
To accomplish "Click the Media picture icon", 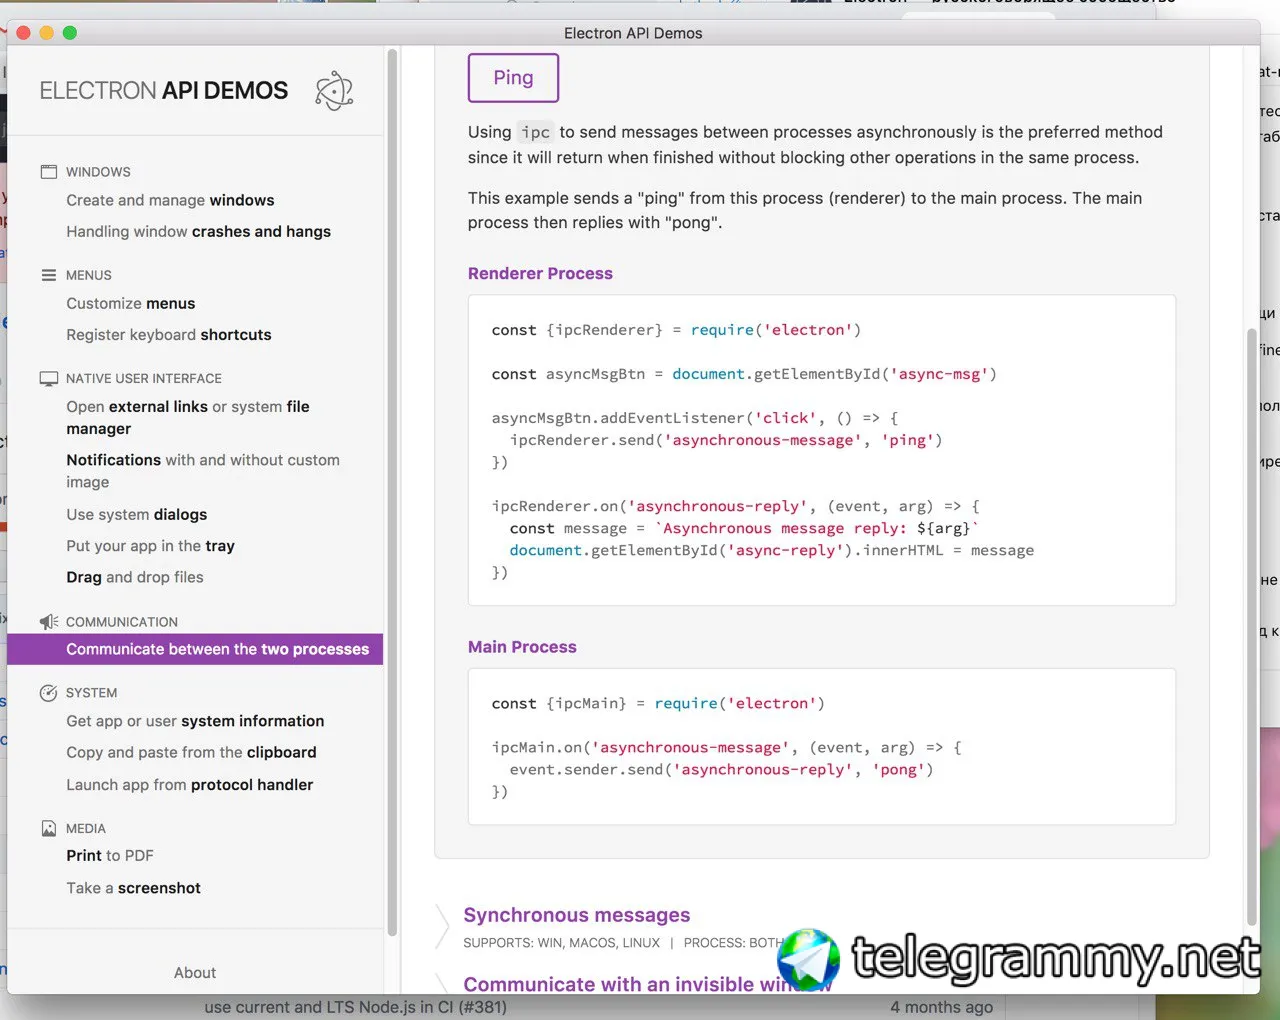I will pyautogui.click(x=48, y=828).
